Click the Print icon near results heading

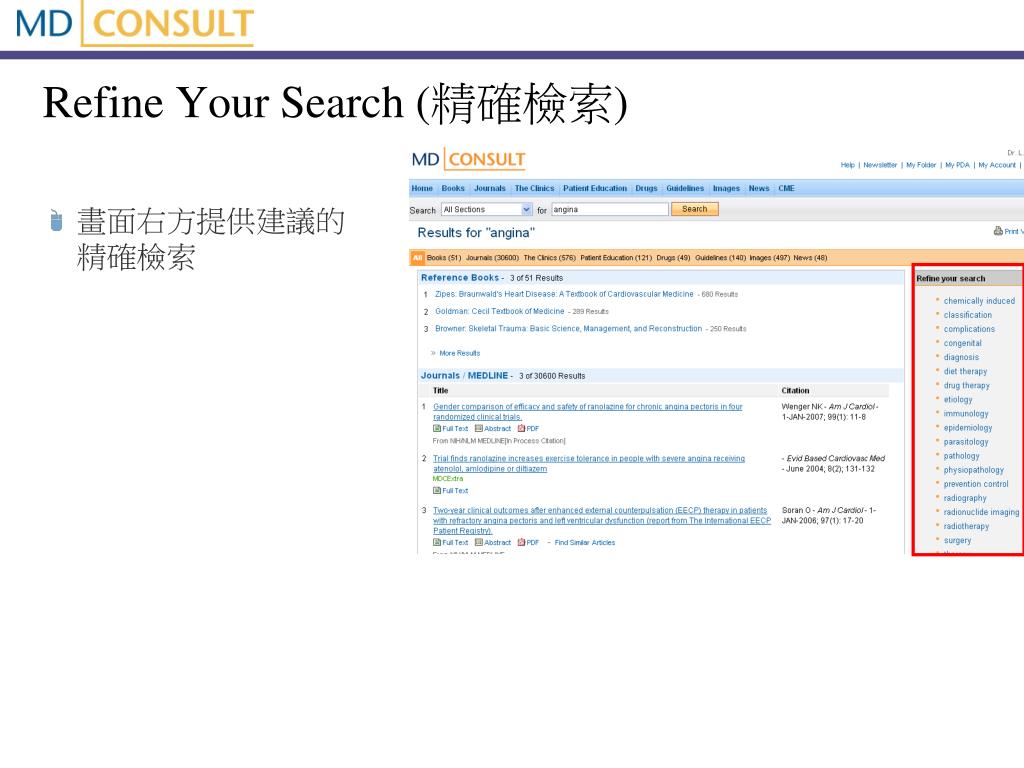coord(998,231)
